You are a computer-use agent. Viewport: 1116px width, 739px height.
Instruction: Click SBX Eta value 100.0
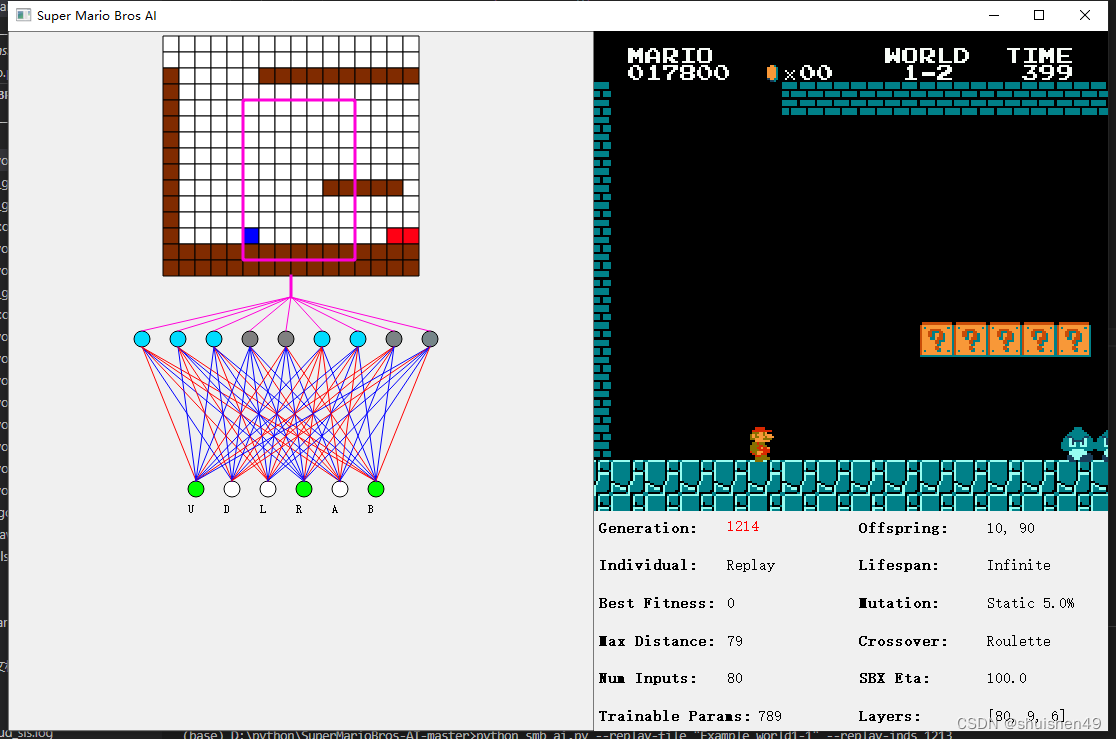(1006, 678)
